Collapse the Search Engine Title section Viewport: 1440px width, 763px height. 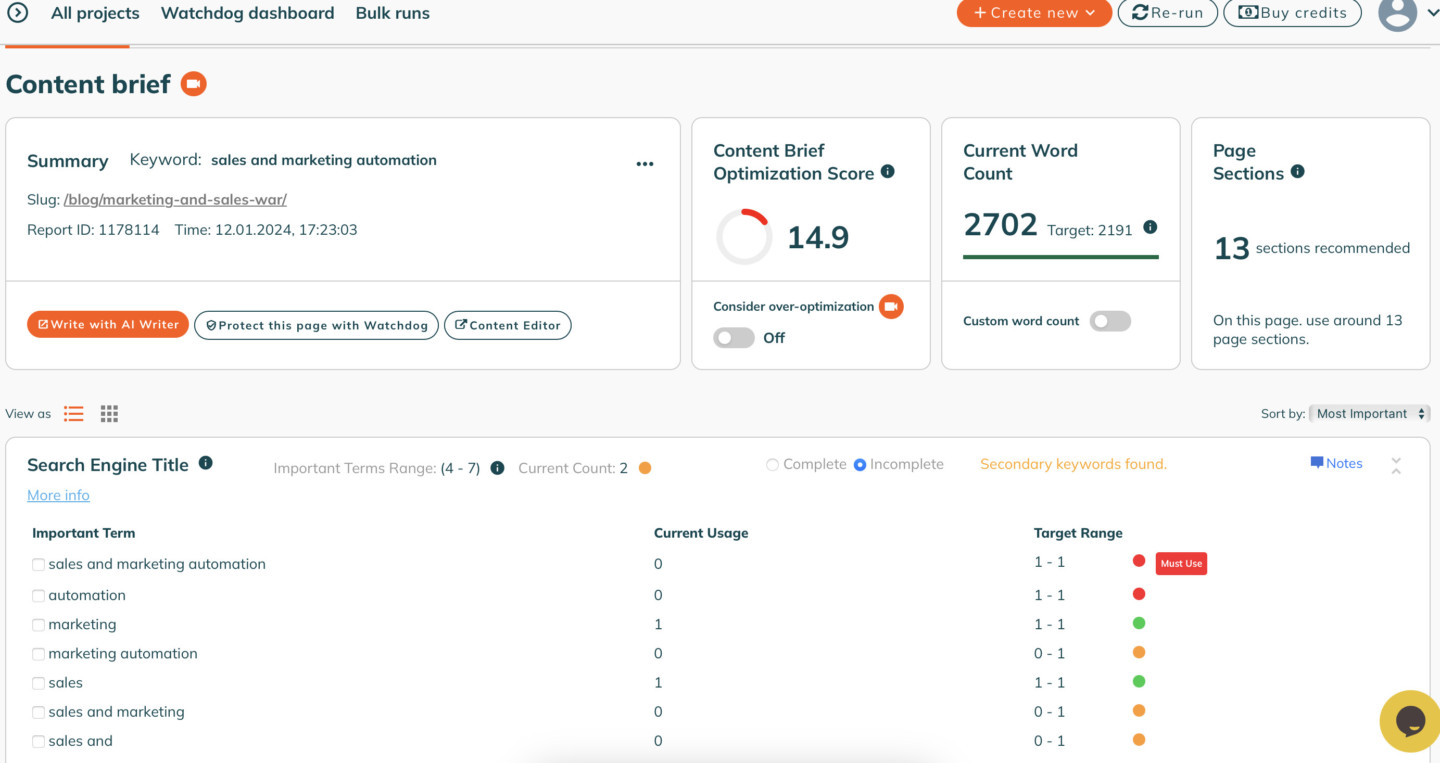[1396, 465]
